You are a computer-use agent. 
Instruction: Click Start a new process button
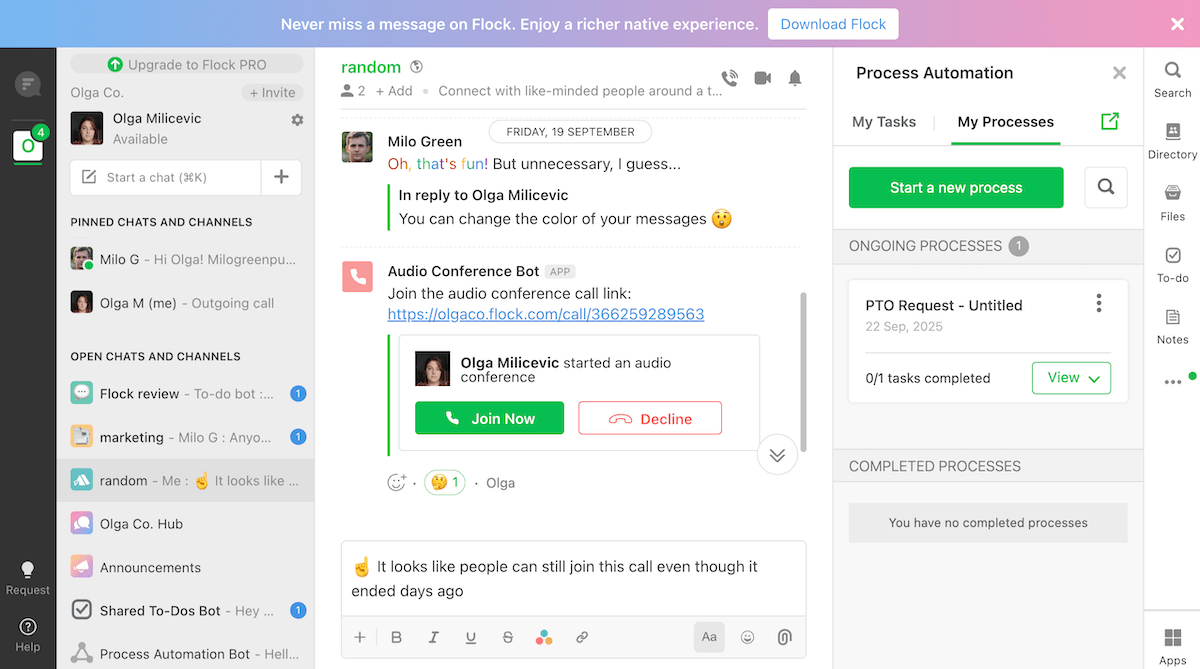point(956,187)
